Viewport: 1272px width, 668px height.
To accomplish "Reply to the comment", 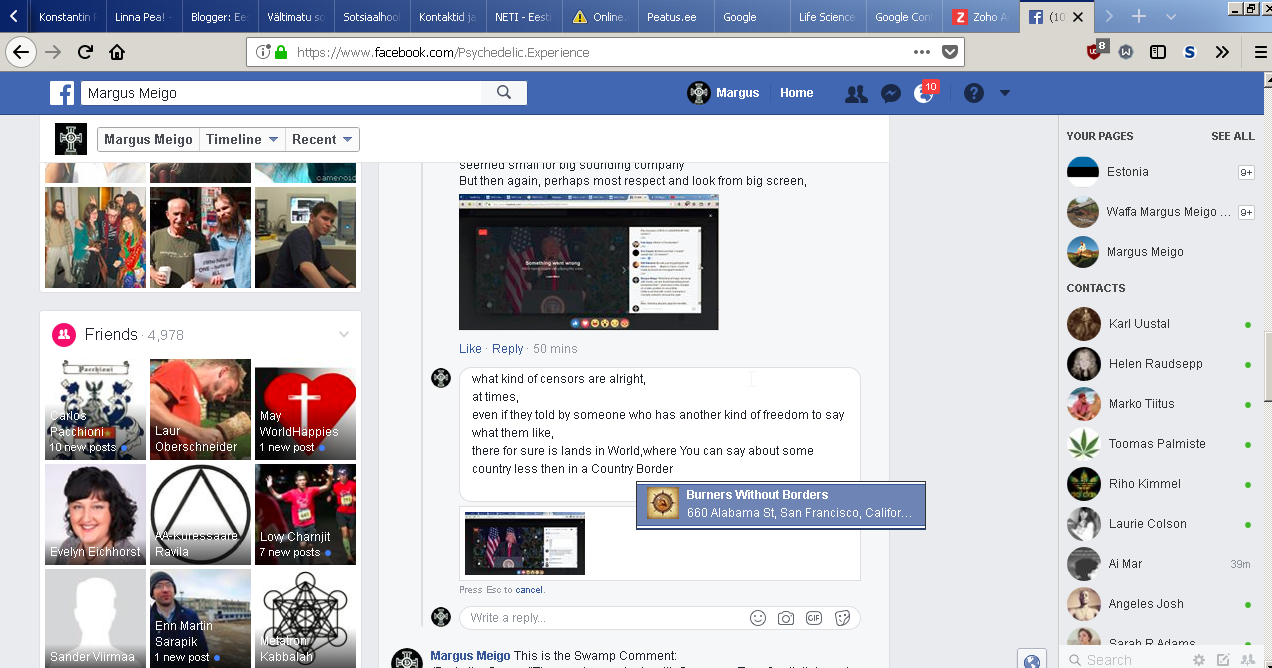I will [508, 349].
